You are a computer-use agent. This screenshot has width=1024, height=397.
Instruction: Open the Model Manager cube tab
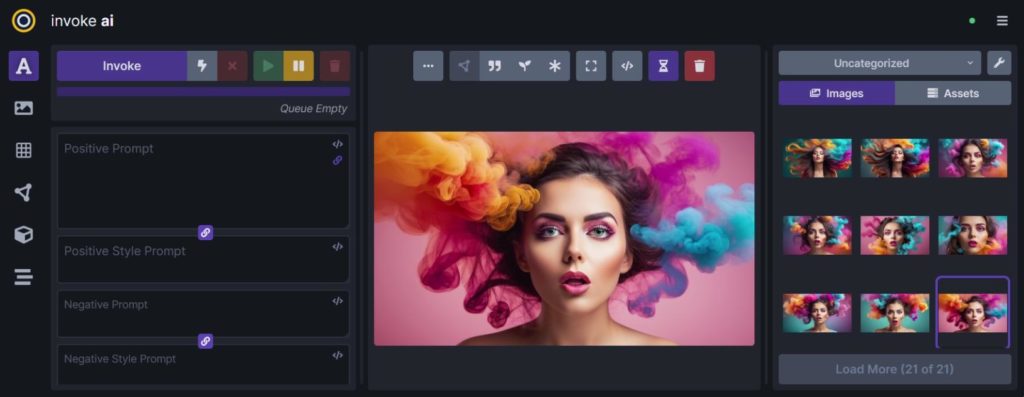point(24,235)
